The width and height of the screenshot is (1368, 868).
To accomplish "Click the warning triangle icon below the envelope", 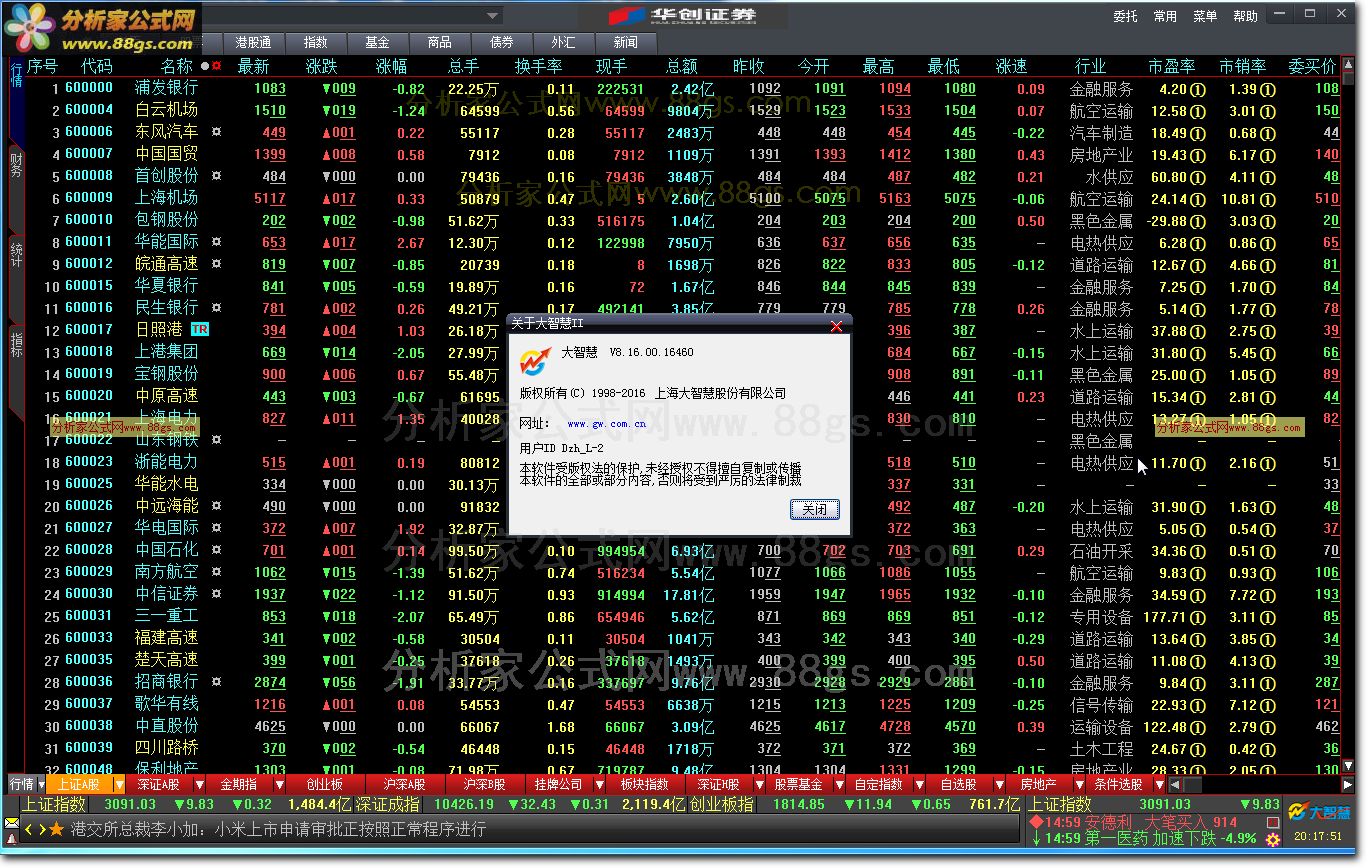I will click(x=12, y=838).
